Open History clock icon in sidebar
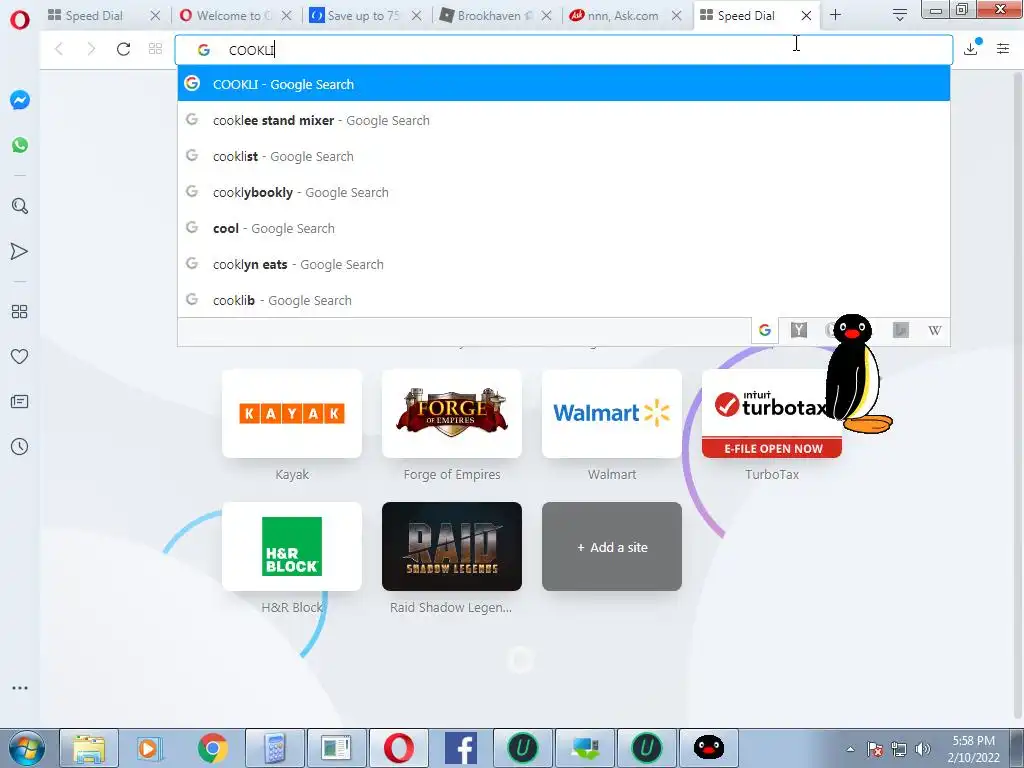 pos(20,447)
